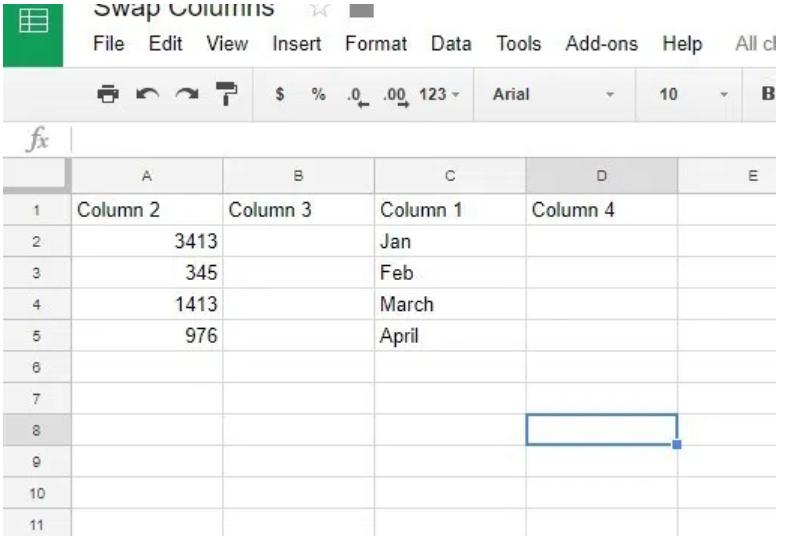The width and height of the screenshot is (808, 540).
Task: Expand the font size 10 dropdown
Action: pyautogui.click(x=693, y=94)
